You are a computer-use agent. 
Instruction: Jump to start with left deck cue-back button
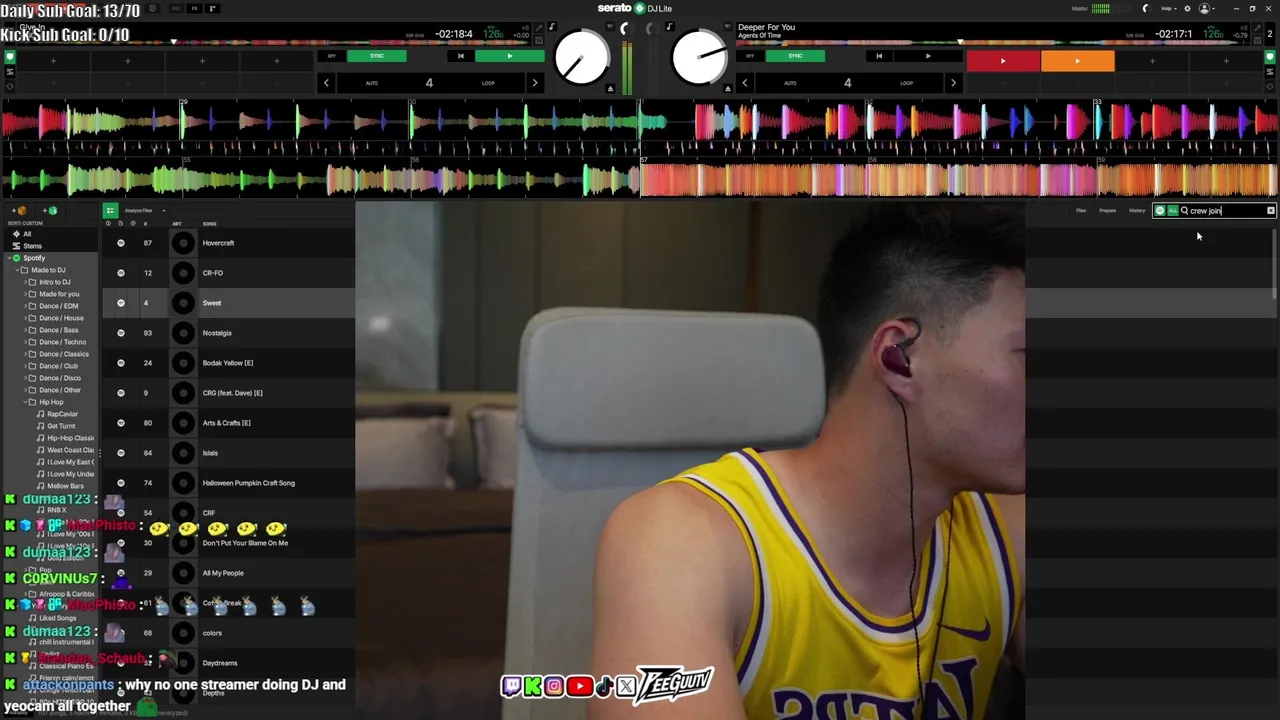click(460, 56)
